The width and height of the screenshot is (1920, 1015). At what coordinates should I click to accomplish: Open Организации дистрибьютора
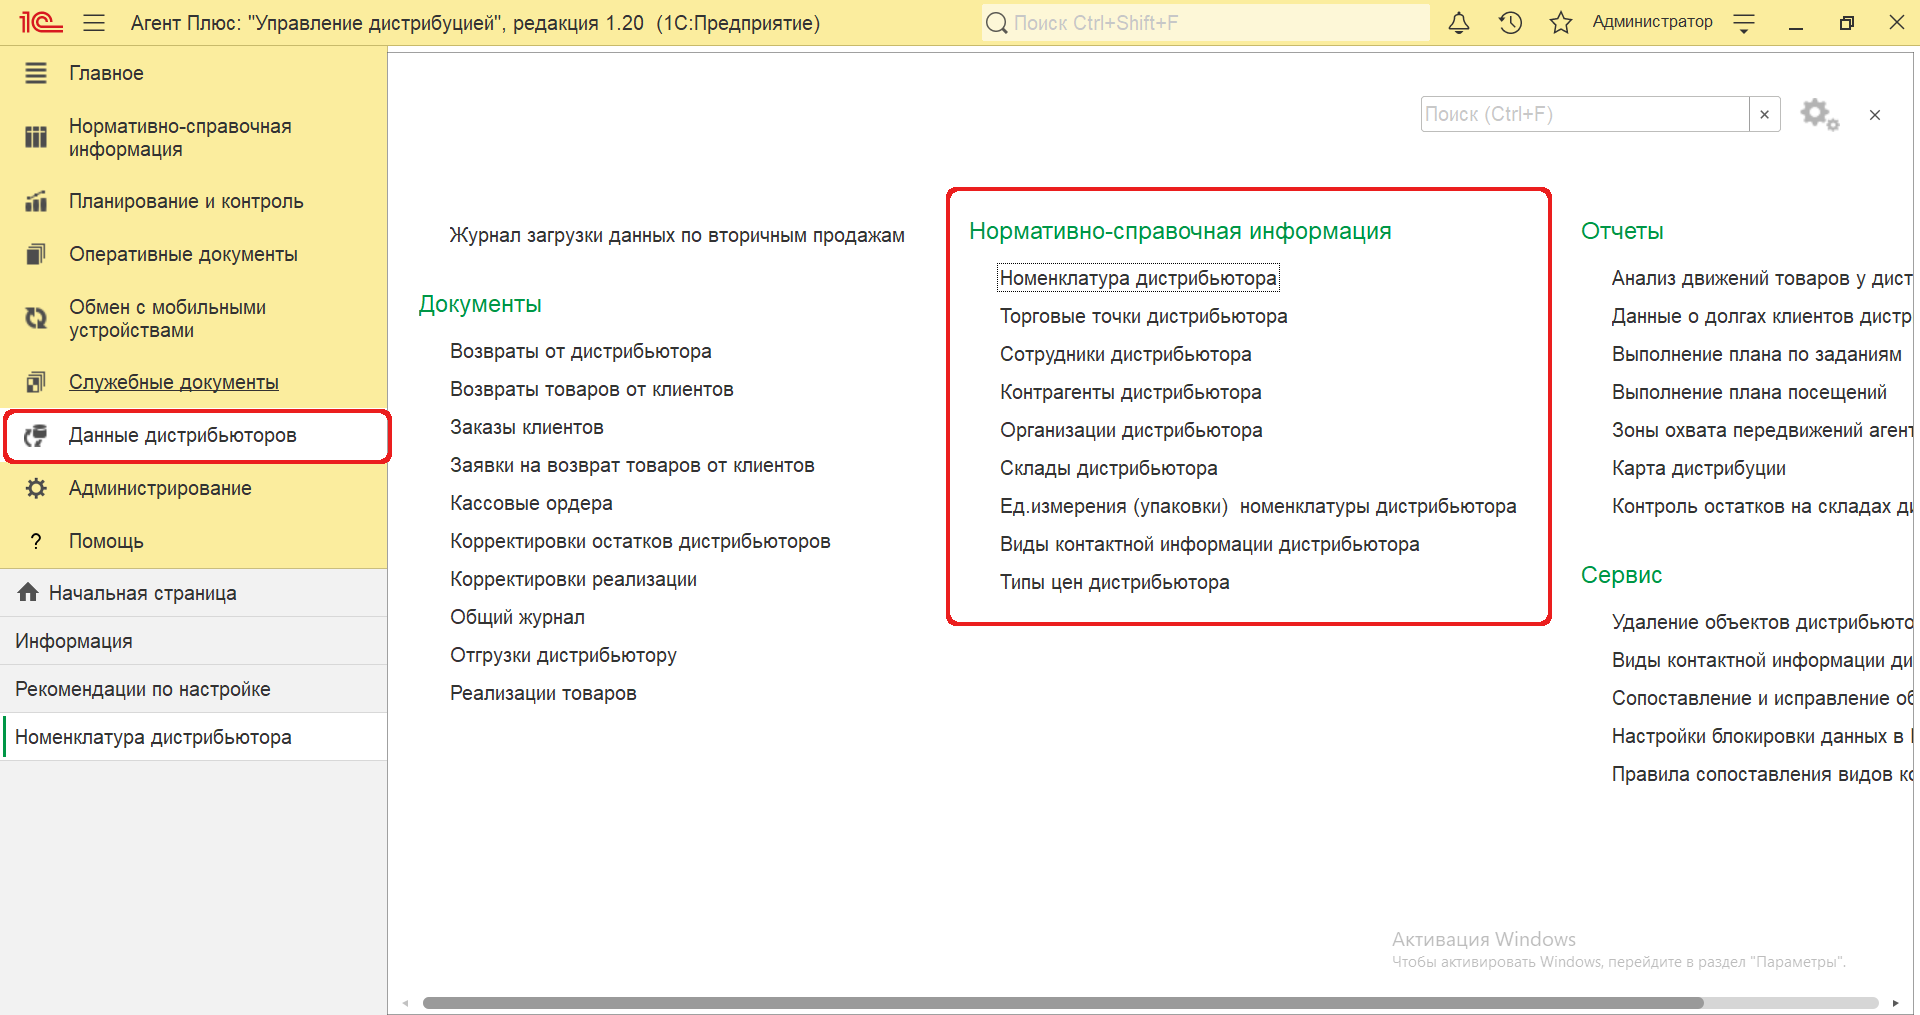[x=1131, y=430]
